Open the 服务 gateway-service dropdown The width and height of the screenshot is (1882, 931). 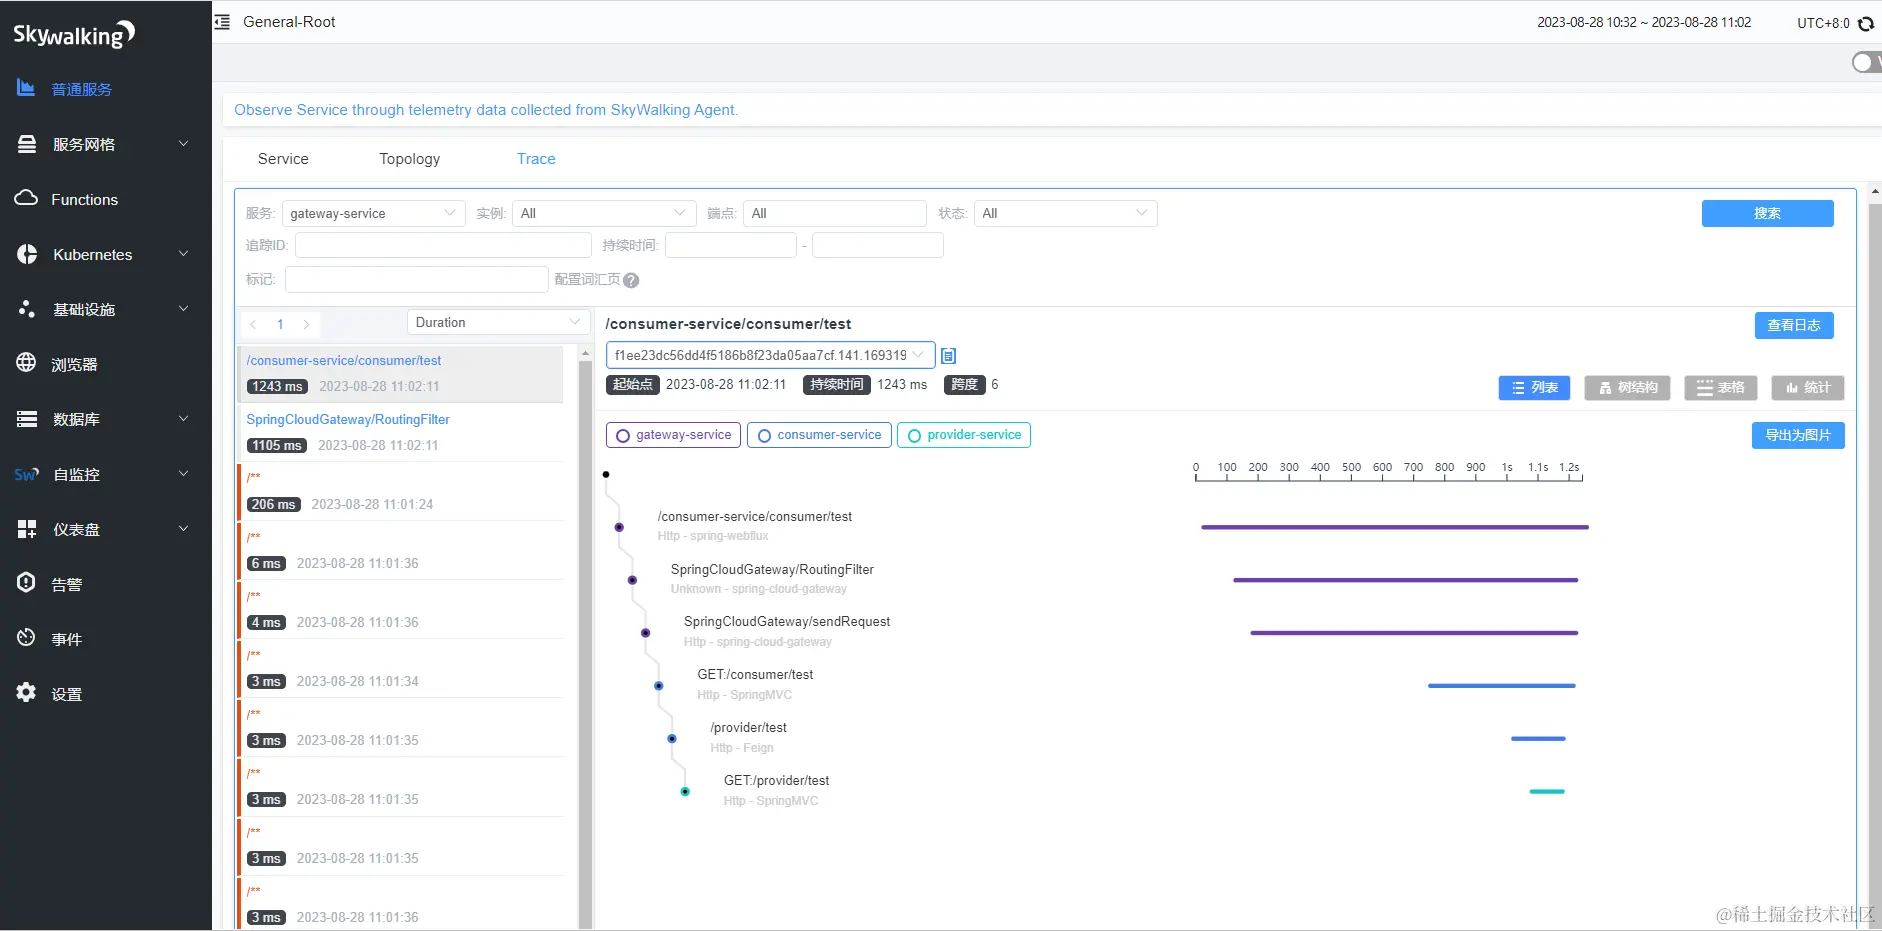[x=373, y=213]
